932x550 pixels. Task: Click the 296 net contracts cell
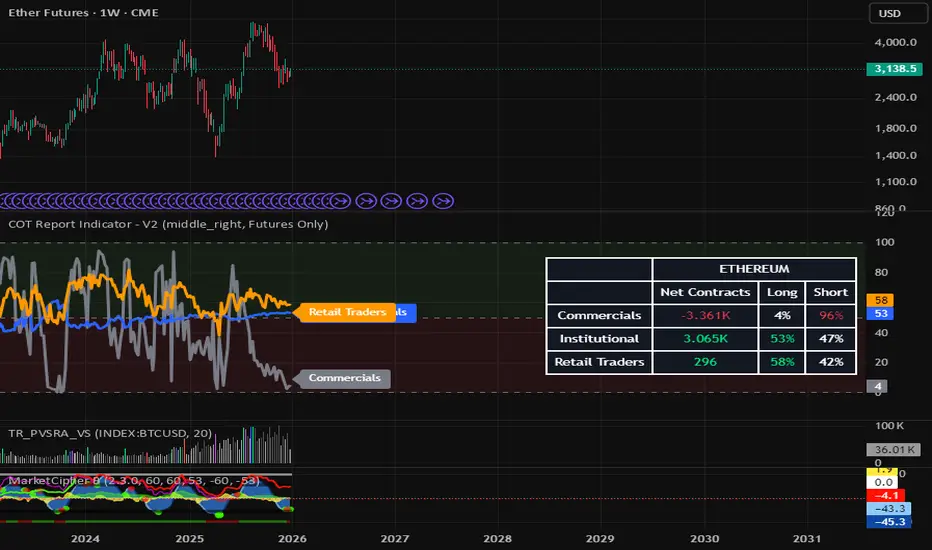point(705,362)
